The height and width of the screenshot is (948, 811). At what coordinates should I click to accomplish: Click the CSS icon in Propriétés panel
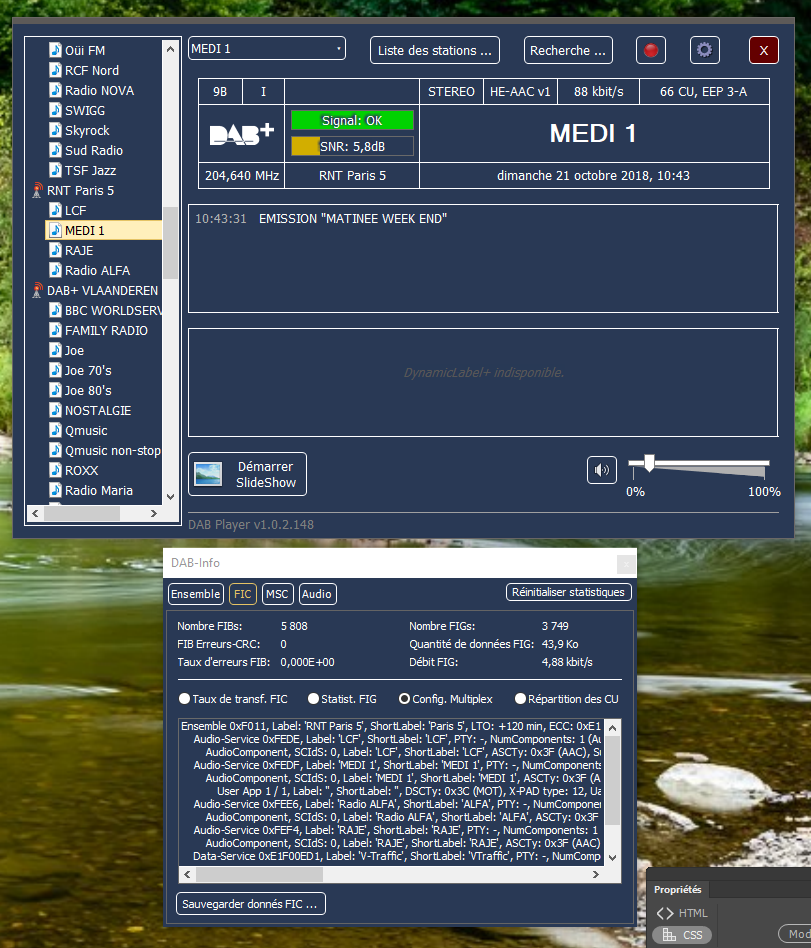click(x=669, y=935)
